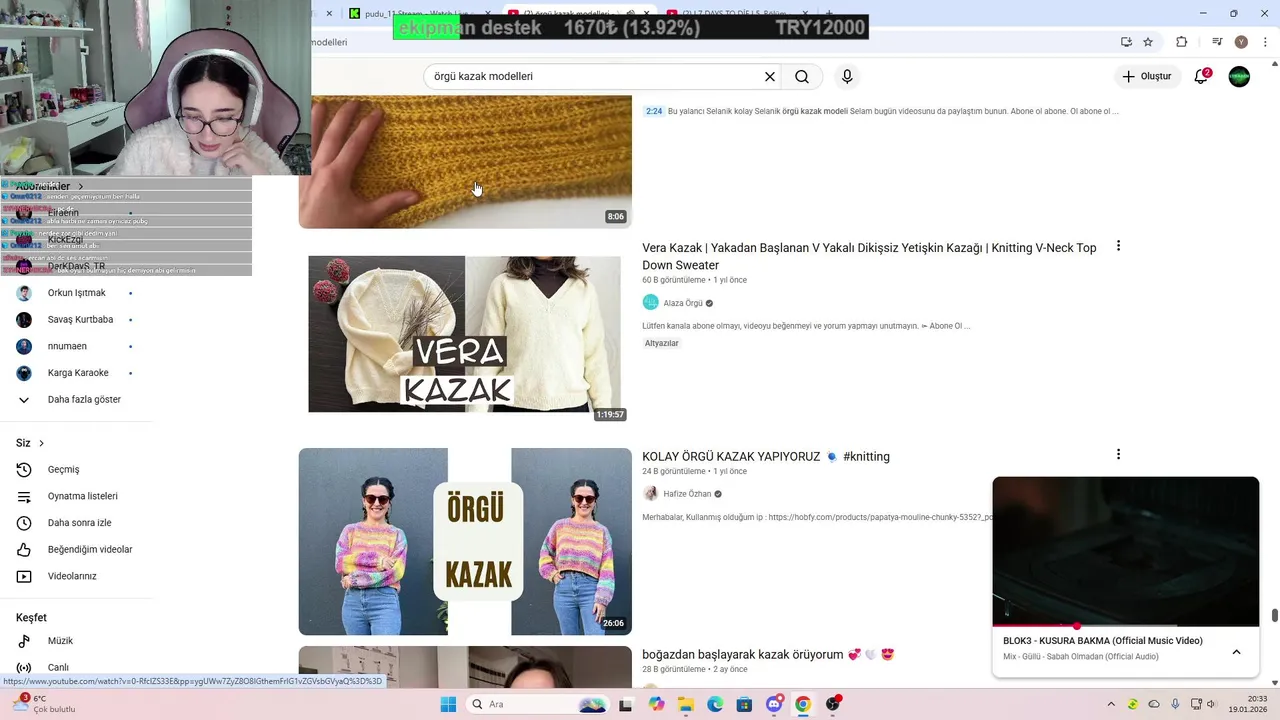Screen dimensions: 1280x720
Task: Open KOLAY ÖRGÜ KAZAK YAPIYORUZ video title
Action: (x=766, y=456)
